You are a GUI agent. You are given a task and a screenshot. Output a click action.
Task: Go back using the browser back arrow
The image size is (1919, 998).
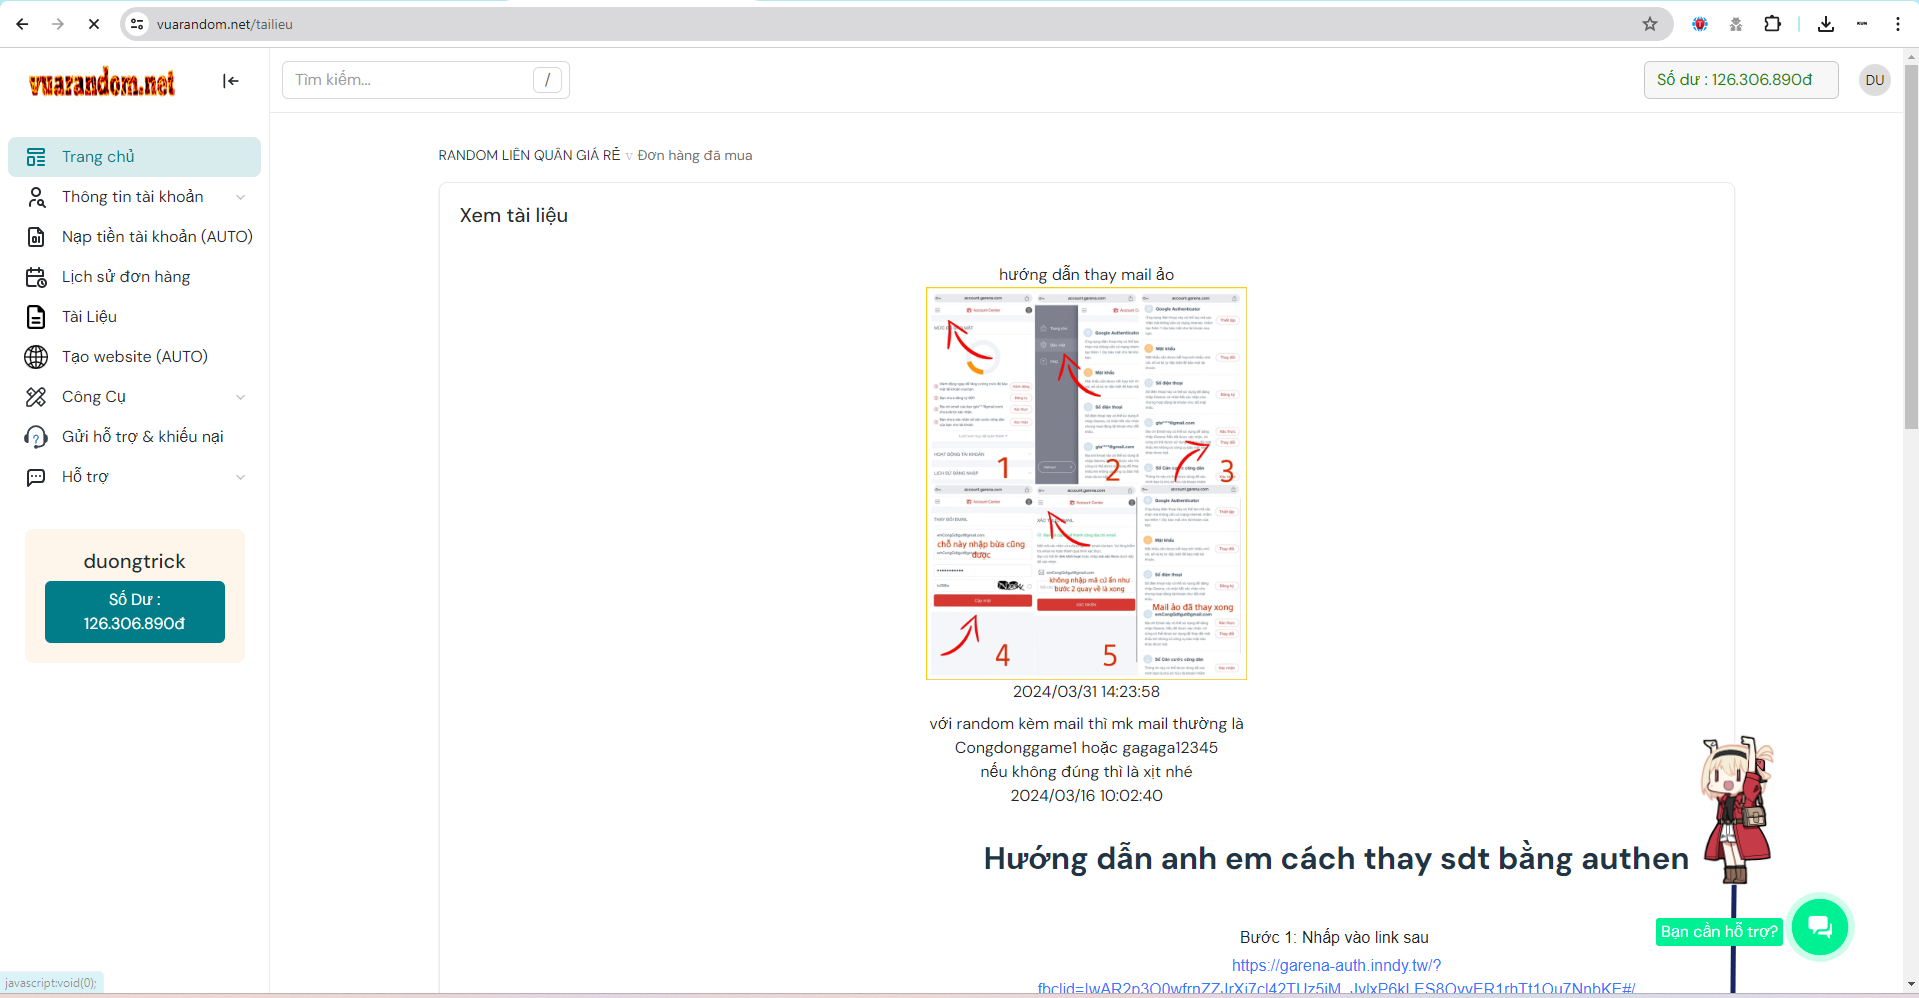pyautogui.click(x=22, y=24)
